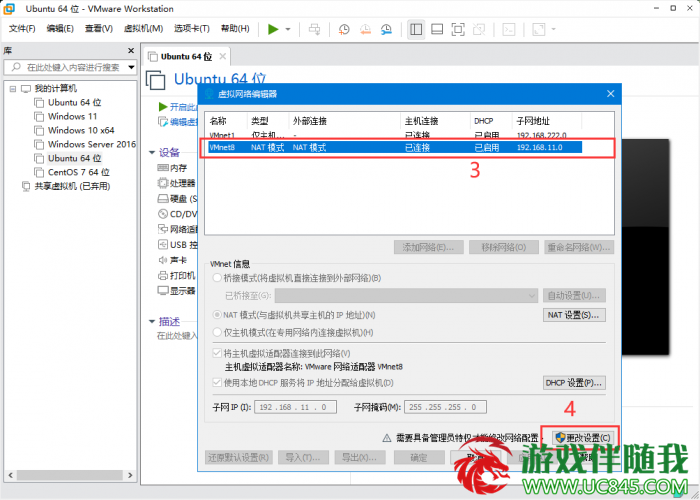Click the 打印机 printer device icon
This screenshot has height=500, width=700.
tap(163, 275)
